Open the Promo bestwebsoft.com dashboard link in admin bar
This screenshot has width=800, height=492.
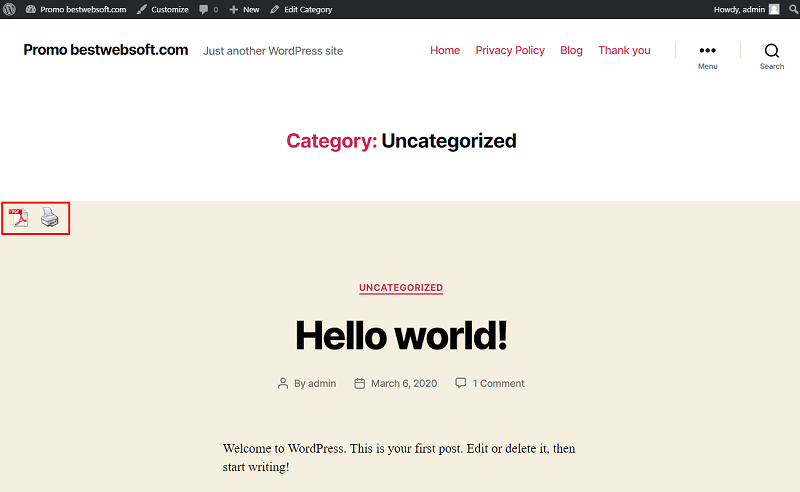tap(76, 9)
